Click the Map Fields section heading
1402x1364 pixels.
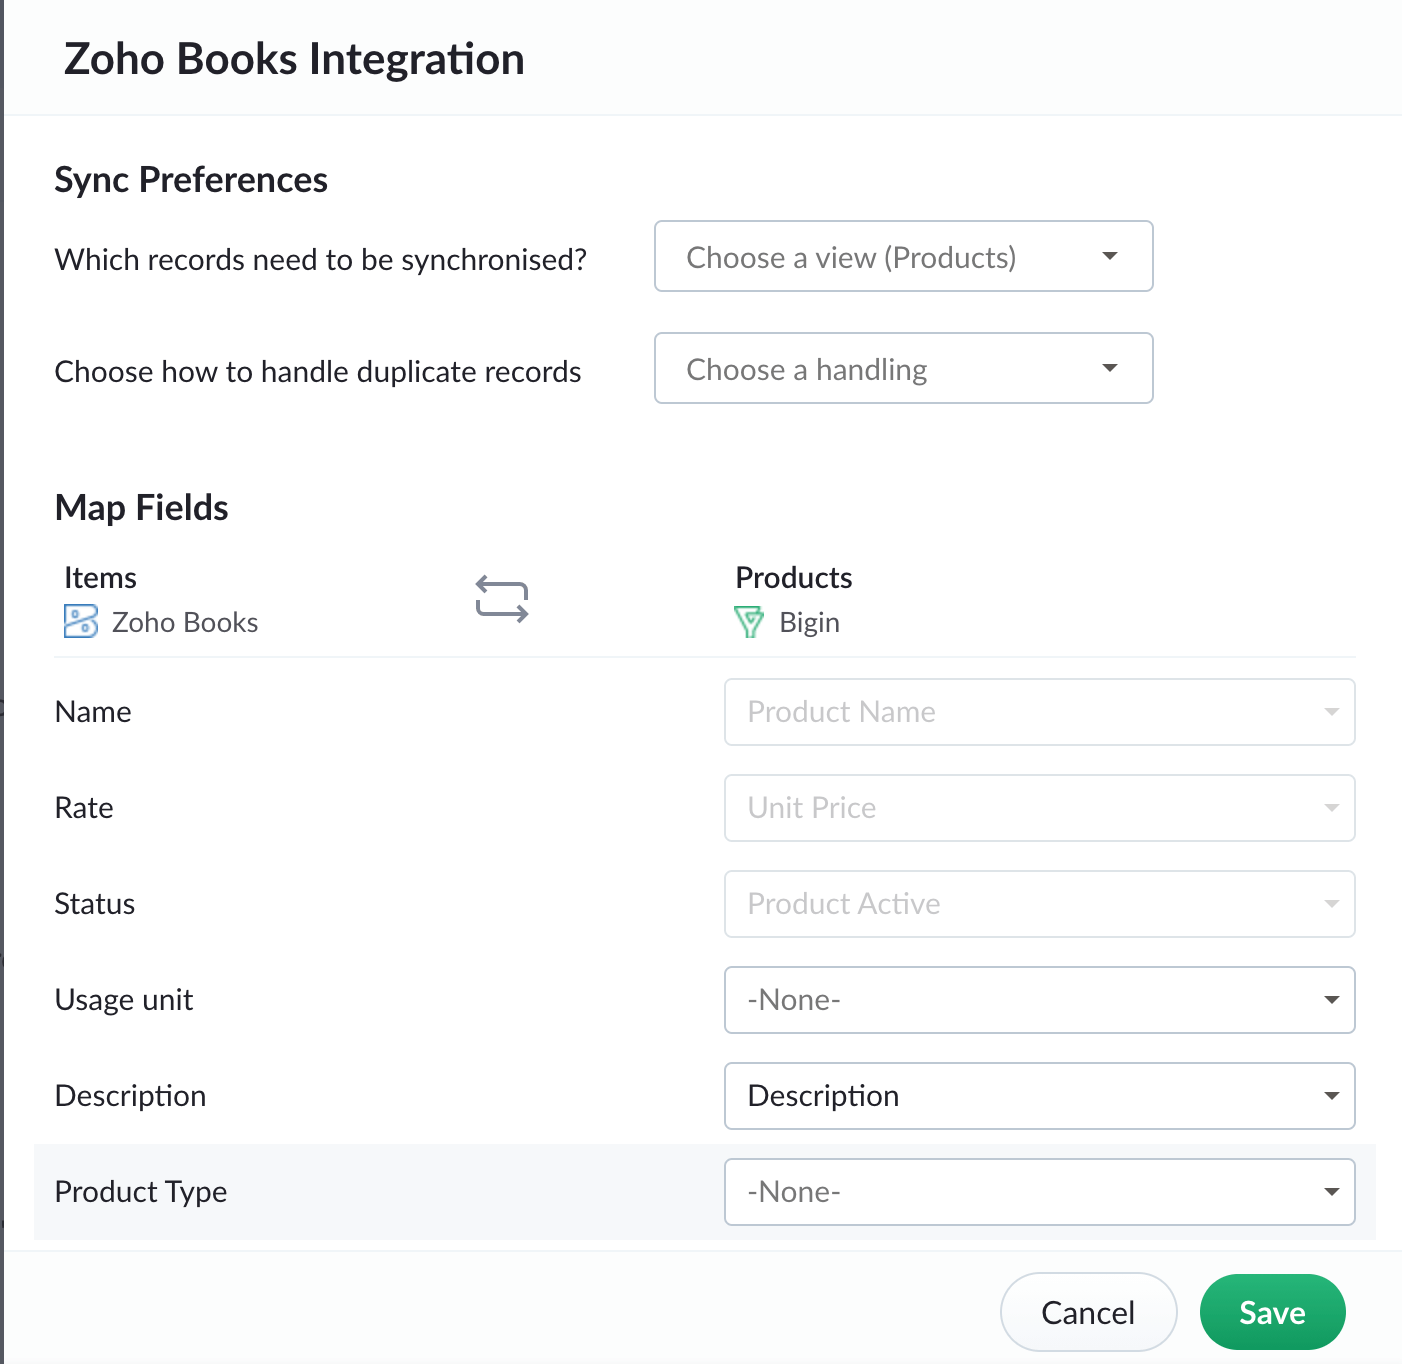pyautogui.click(x=142, y=508)
